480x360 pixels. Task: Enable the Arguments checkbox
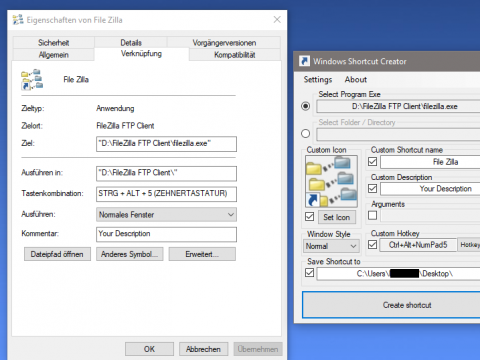coord(372,215)
